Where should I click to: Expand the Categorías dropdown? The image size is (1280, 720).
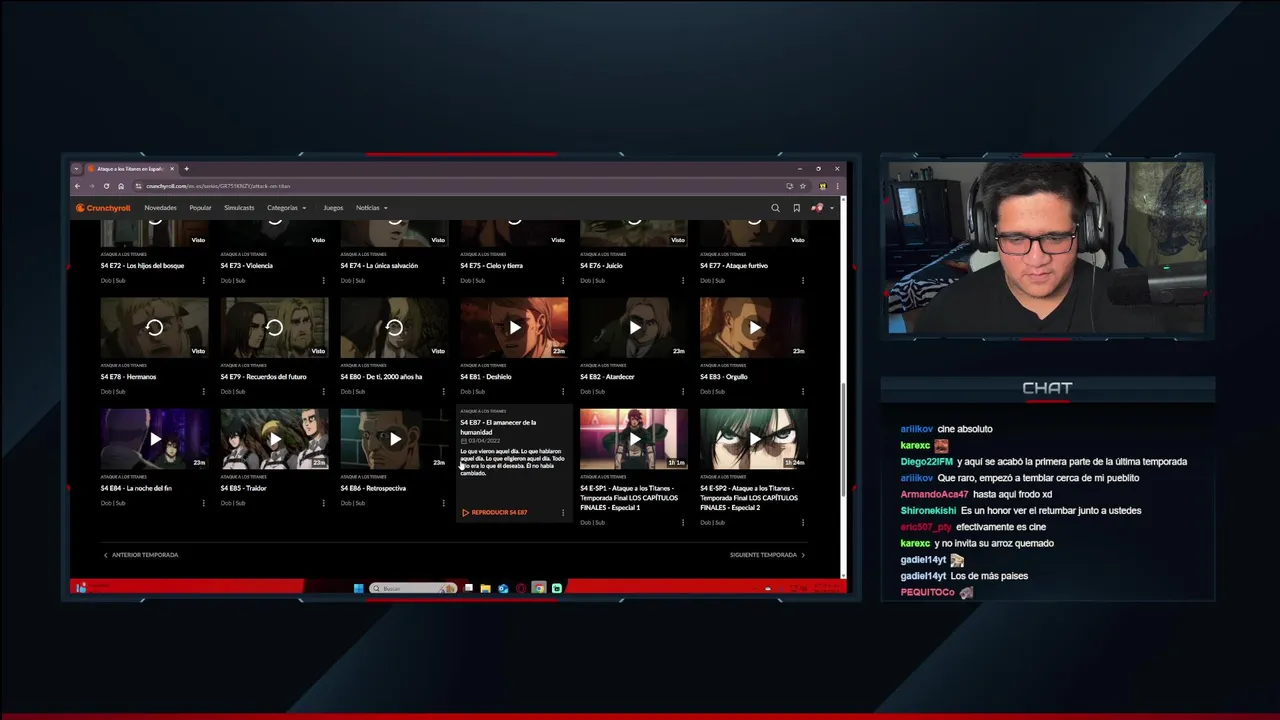286,208
